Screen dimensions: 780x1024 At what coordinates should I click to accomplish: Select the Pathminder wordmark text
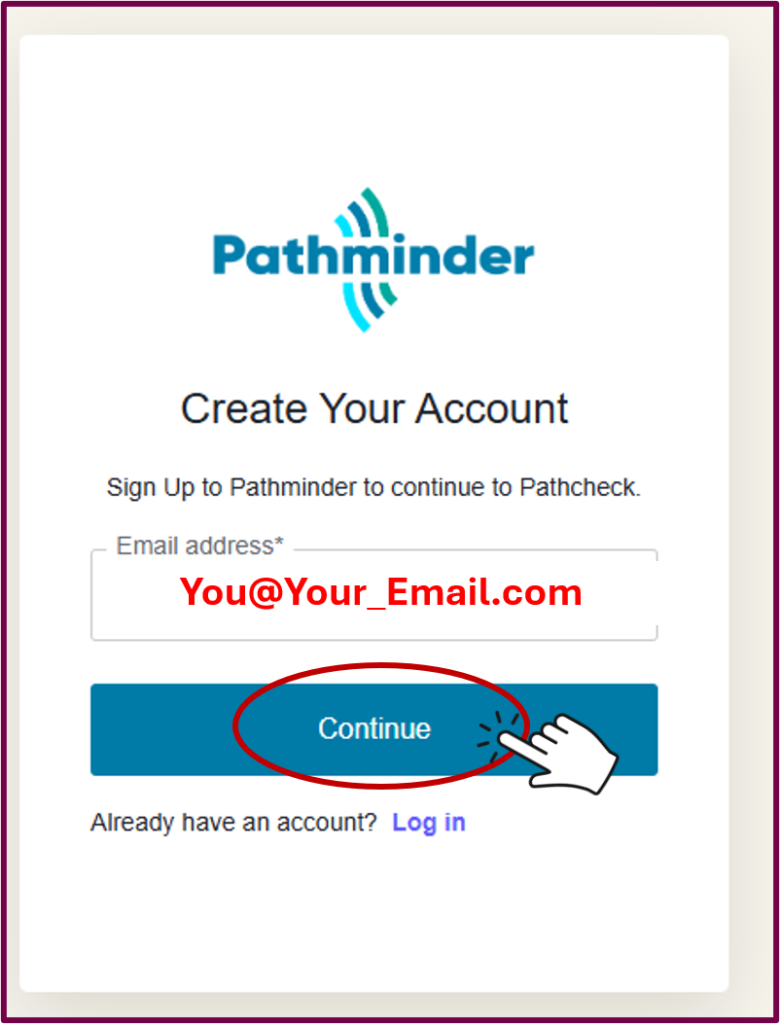[373, 256]
